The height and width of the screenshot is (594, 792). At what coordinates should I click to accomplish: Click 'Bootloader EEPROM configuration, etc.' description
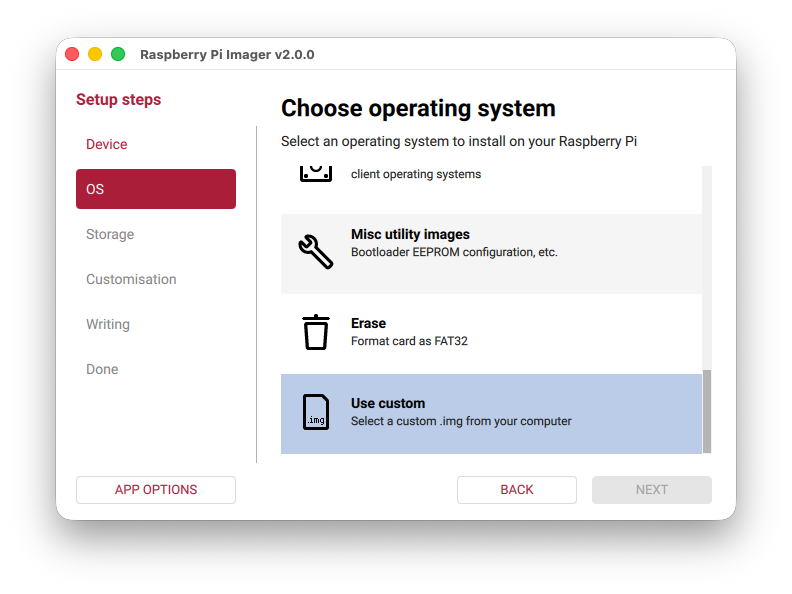click(454, 252)
